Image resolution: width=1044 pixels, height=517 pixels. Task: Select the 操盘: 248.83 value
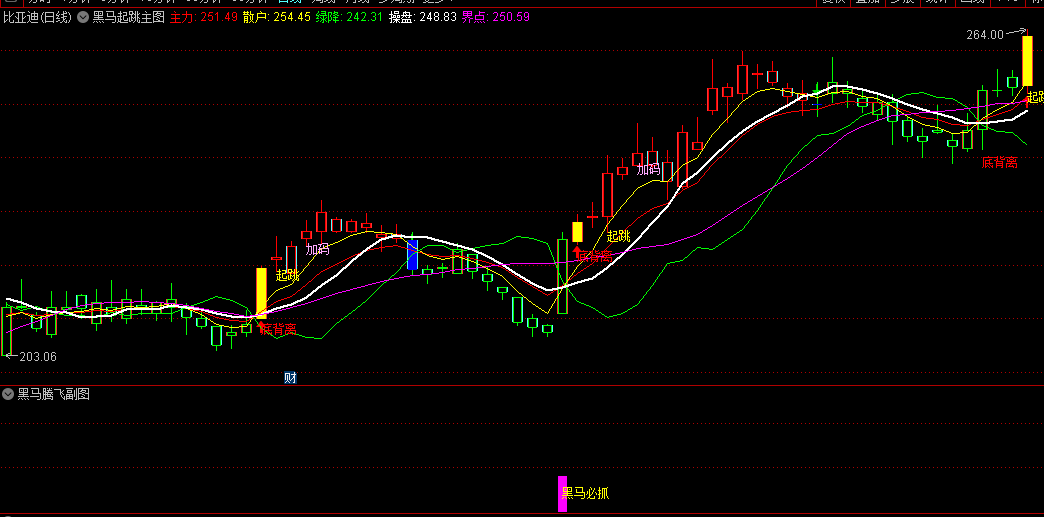pyautogui.click(x=423, y=17)
